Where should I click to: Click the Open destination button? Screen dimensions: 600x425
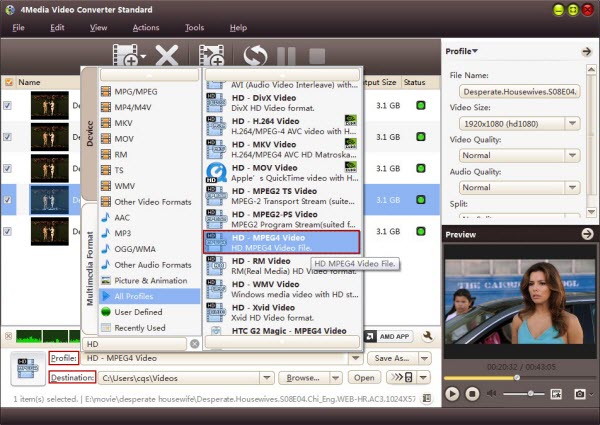(x=365, y=378)
